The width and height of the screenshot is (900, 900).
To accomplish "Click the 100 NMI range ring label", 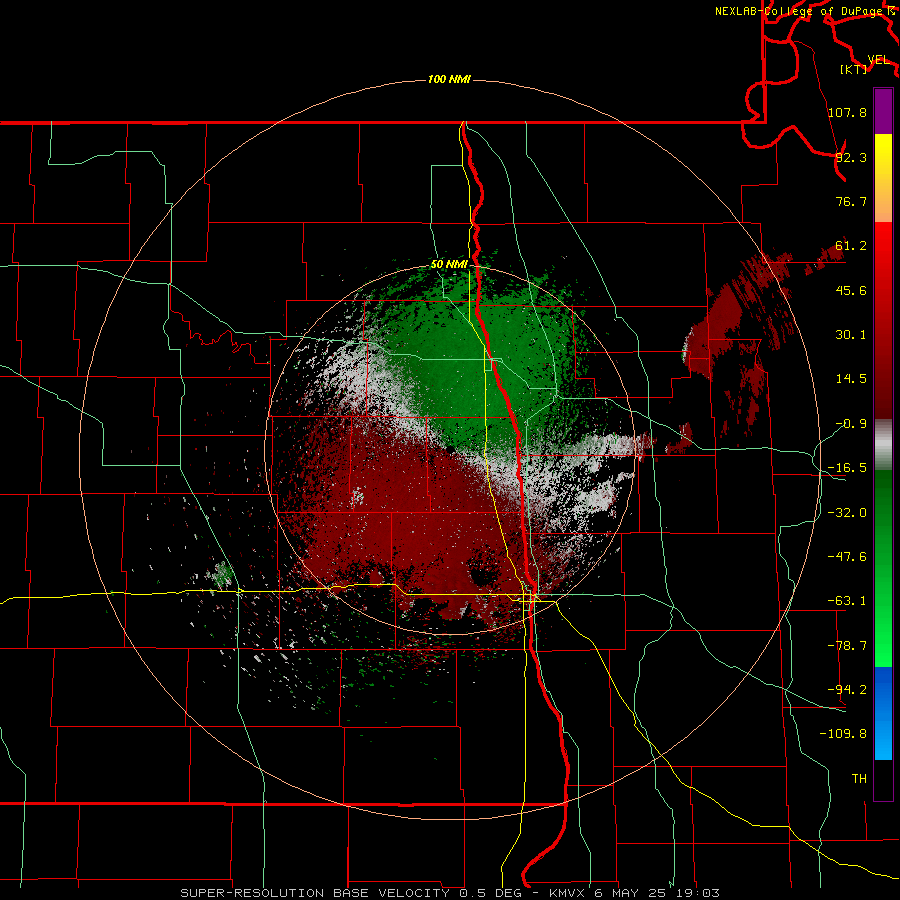I will click(449, 79).
